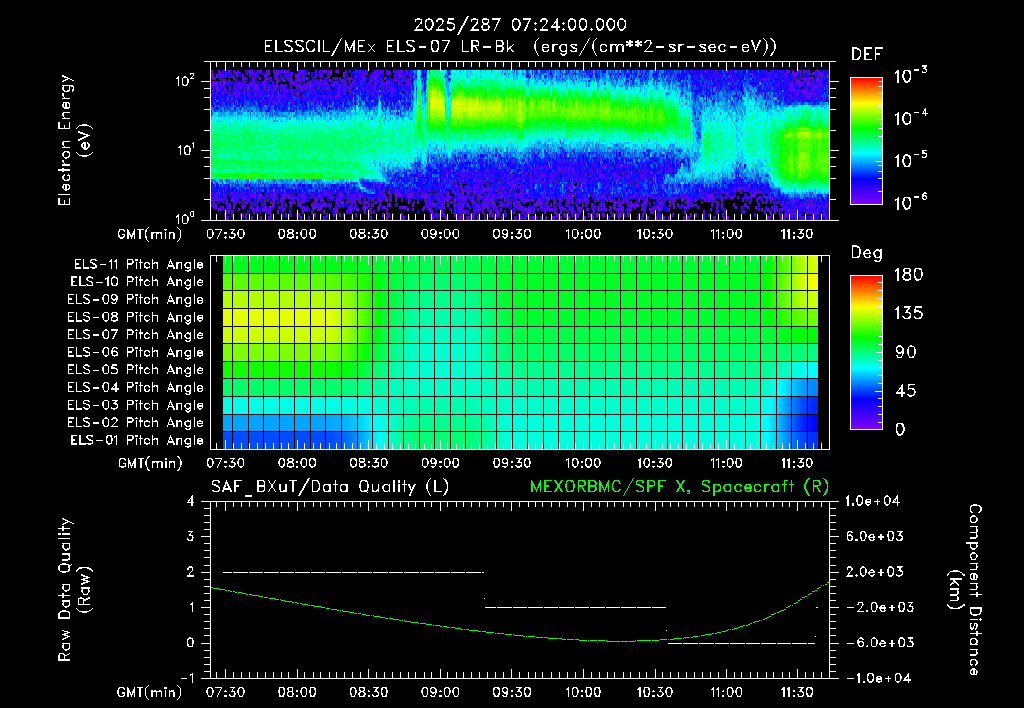Screen dimensions: 1024x708
Task: Select the ELS-09 Pitch Angle row label
Action: coord(136,300)
